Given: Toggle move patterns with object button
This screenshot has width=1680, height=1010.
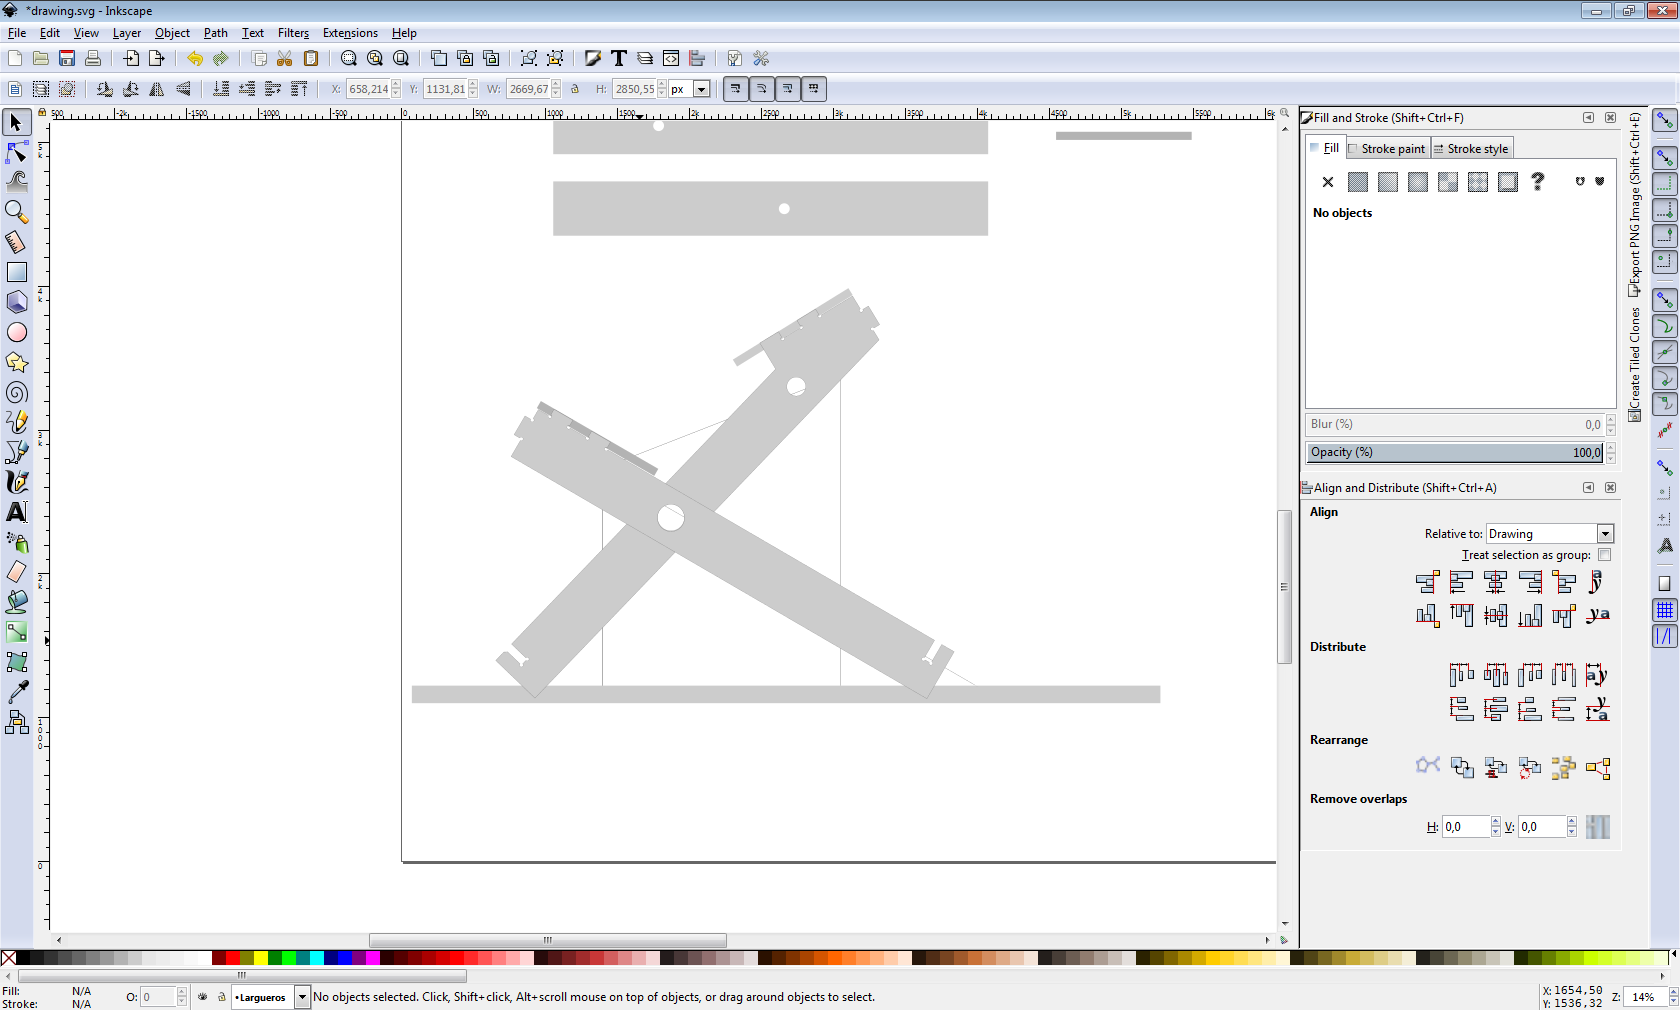Looking at the screenshot, I should (813, 89).
